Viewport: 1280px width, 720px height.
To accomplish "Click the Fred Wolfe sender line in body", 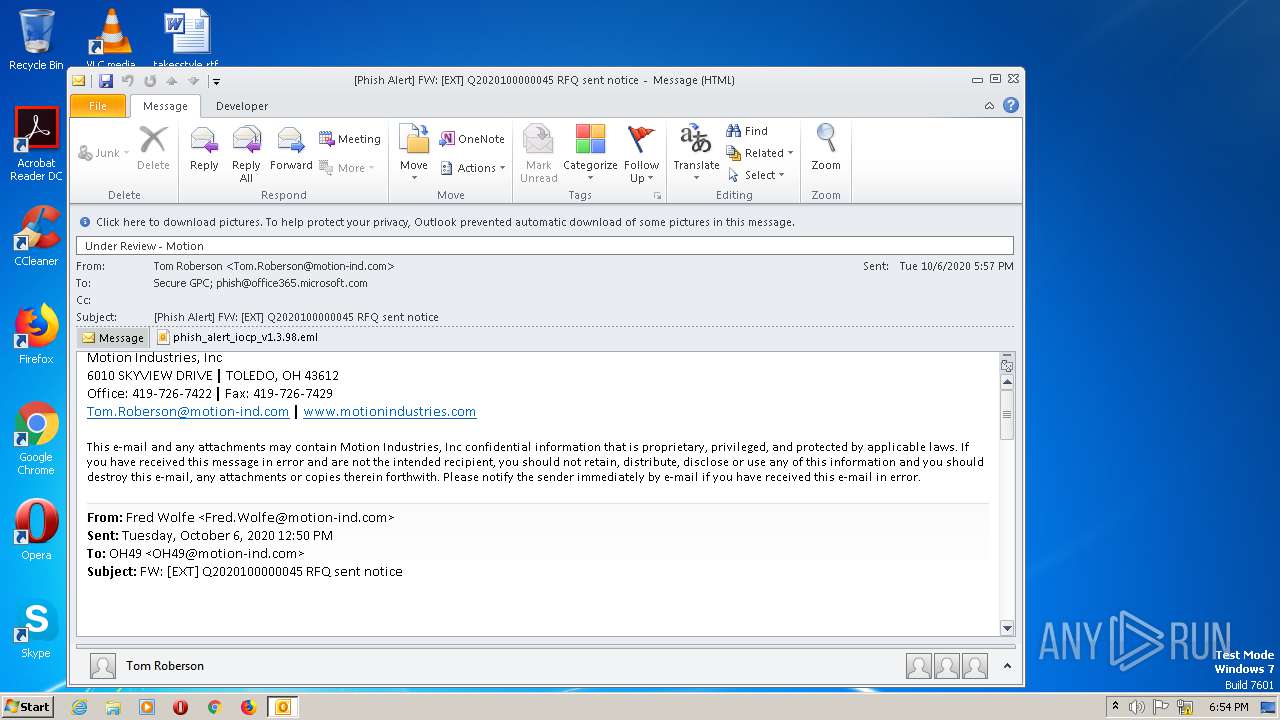I will pyautogui.click(x=241, y=518).
